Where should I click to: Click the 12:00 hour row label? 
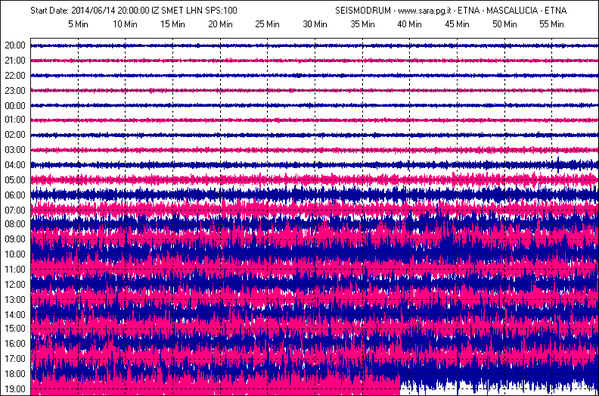pyautogui.click(x=15, y=284)
